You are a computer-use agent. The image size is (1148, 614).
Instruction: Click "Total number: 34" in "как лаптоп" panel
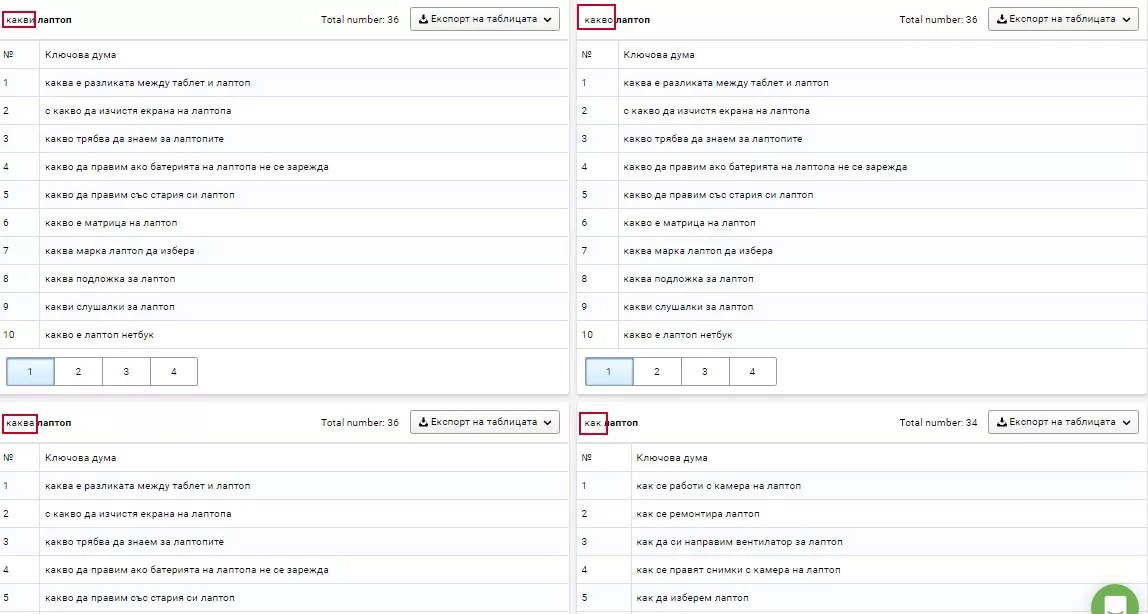(938, 423)
